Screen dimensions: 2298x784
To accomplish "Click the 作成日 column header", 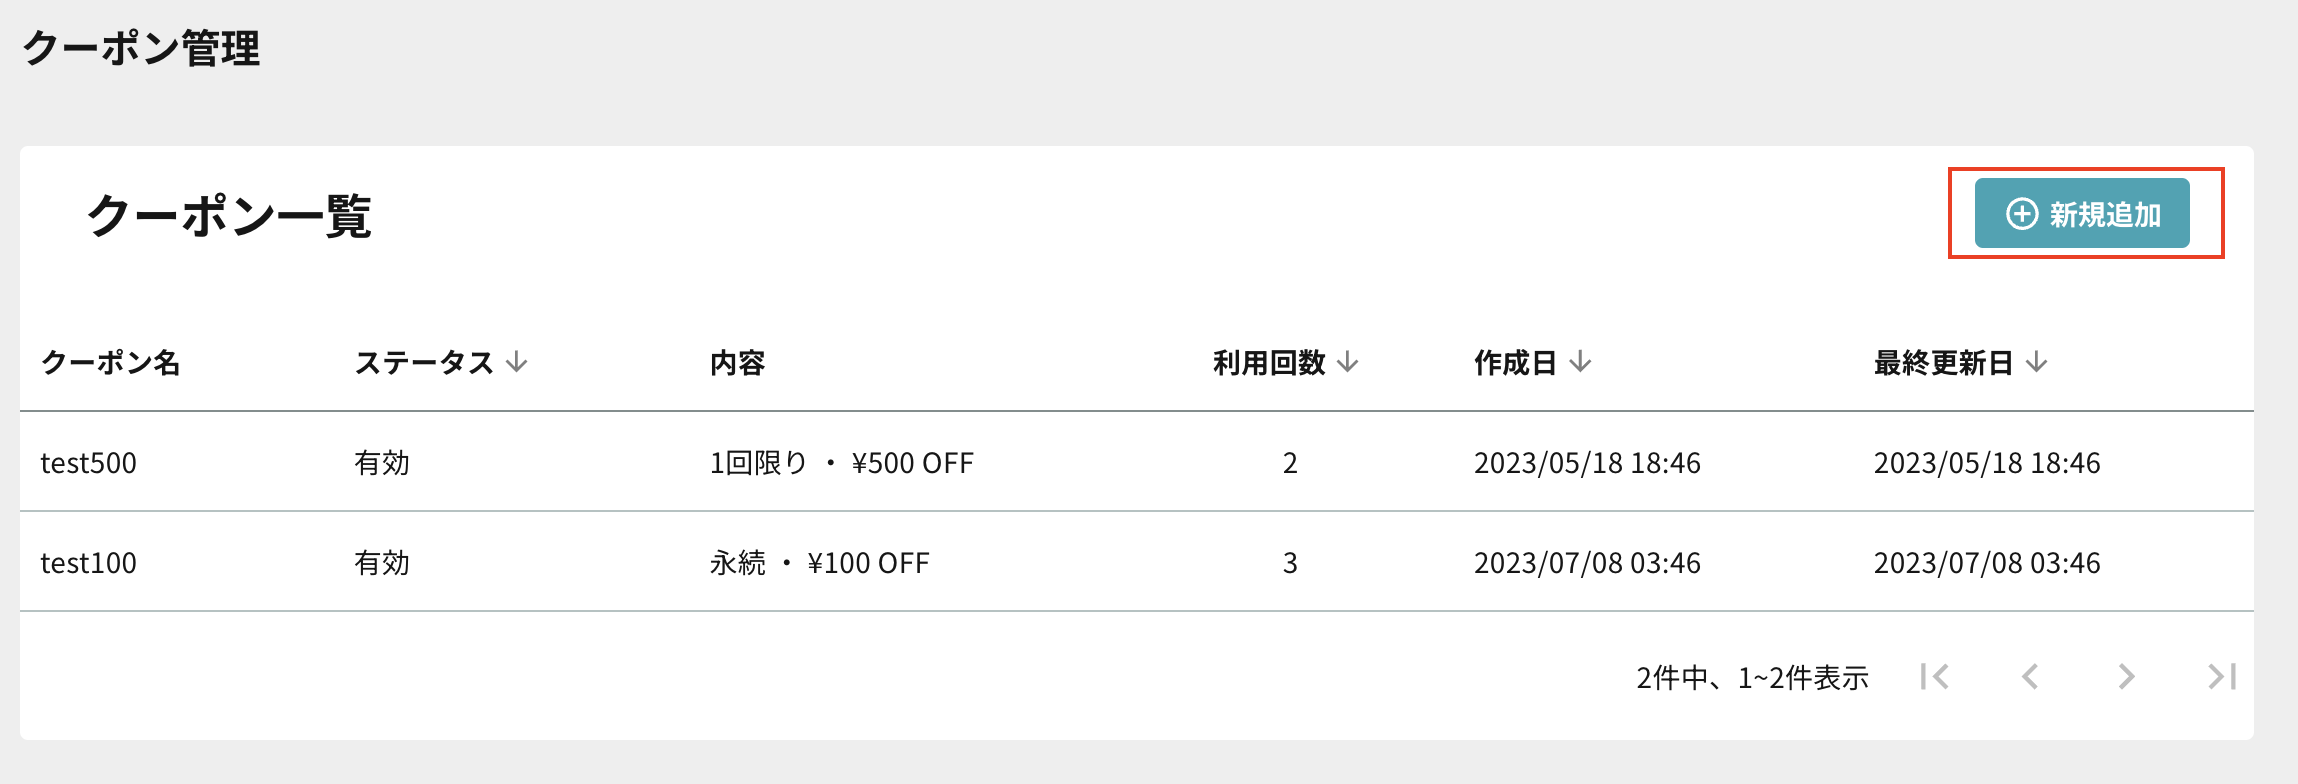I will coord(1515,362).
